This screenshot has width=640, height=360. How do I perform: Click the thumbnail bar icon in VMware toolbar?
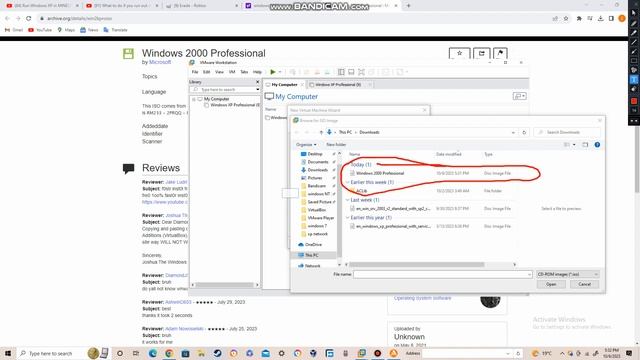click(351, 72)
